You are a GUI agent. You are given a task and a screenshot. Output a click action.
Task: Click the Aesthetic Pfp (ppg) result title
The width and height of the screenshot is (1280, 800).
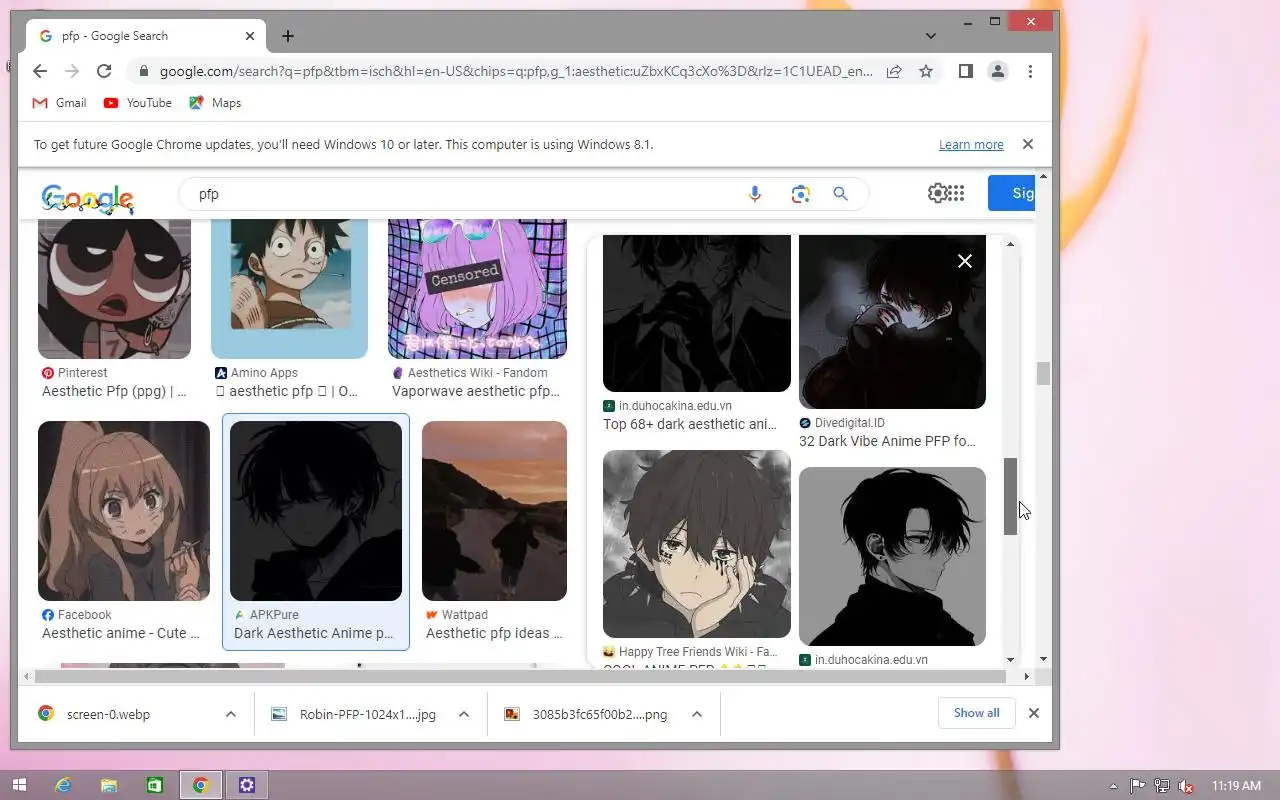click(x=114, y=391)
